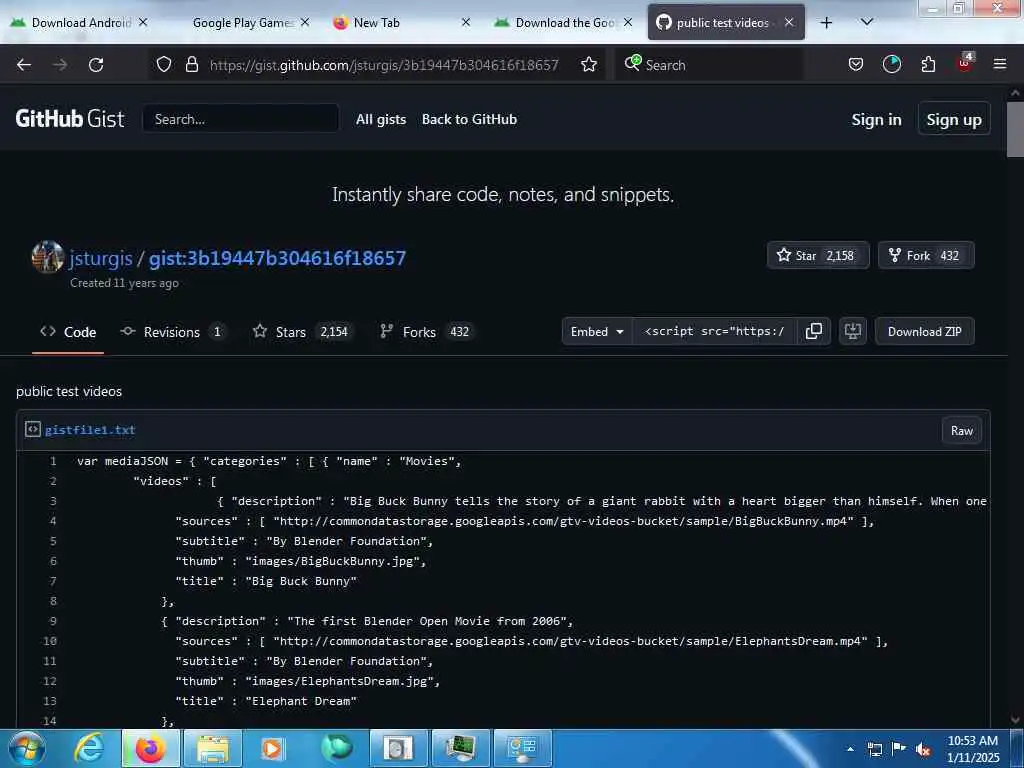This screenshot has width=1024, height=768.
Task: Close the public test videos tab
Action: 789,22
